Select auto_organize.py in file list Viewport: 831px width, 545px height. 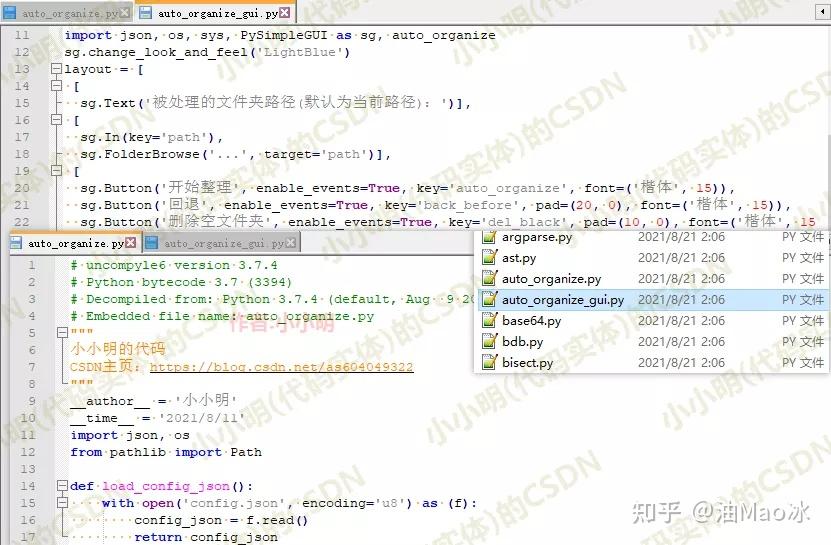pos(651,279)
